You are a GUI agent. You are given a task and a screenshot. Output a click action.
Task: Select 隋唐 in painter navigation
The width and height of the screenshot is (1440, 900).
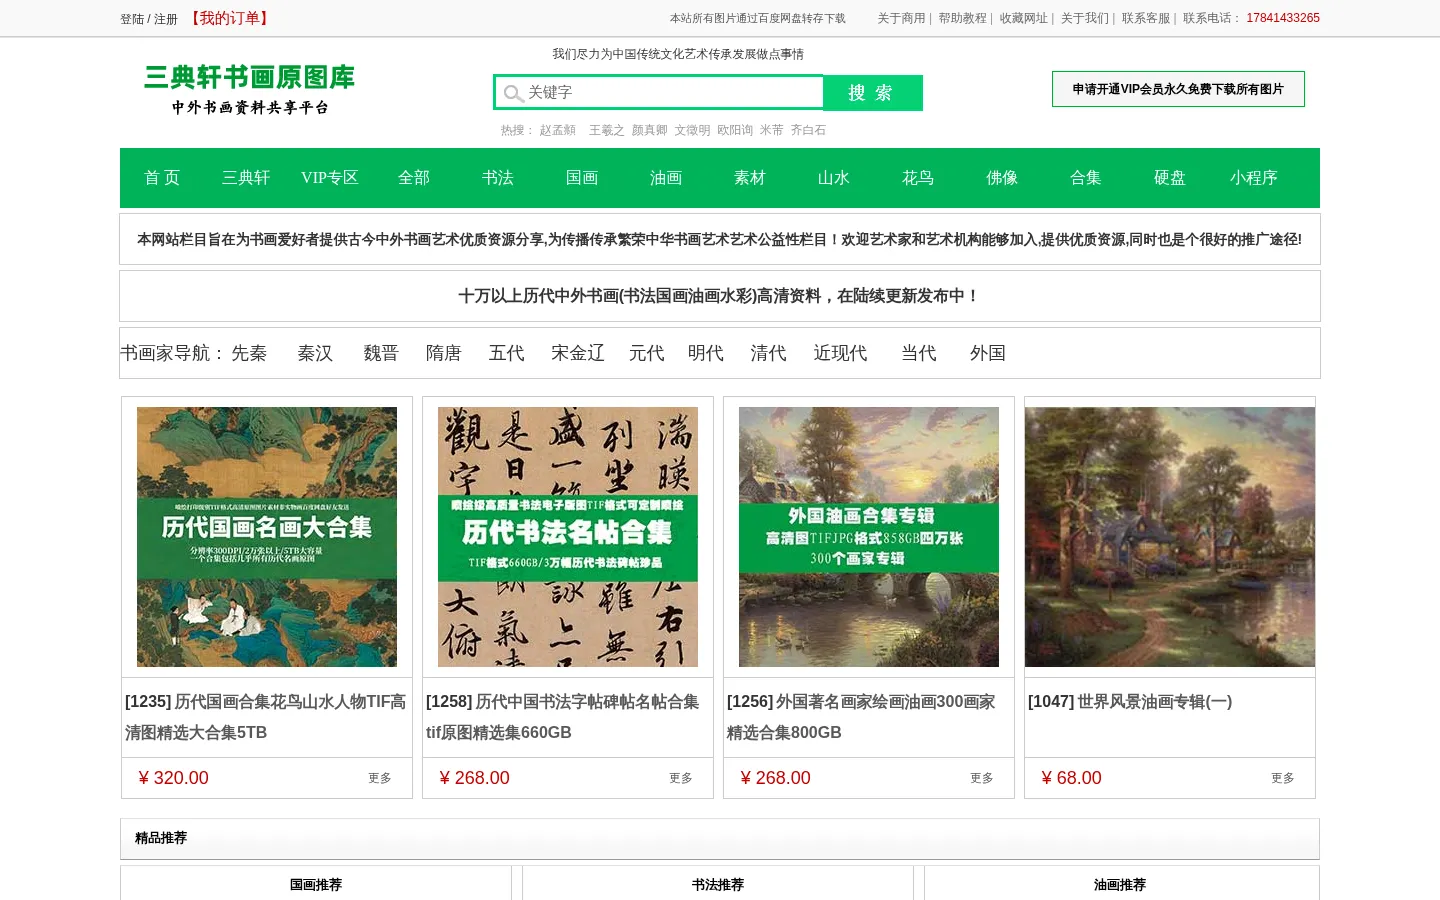point(444,353)
